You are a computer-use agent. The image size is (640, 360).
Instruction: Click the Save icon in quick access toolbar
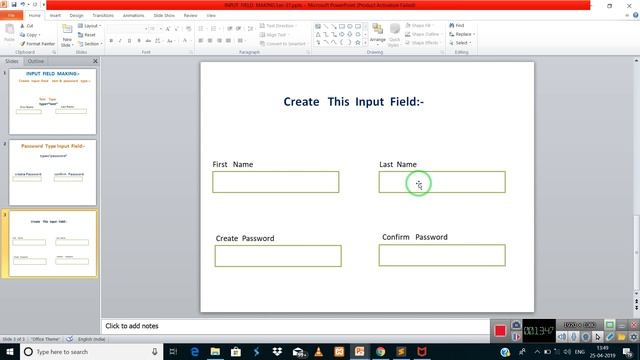(13, 4)
